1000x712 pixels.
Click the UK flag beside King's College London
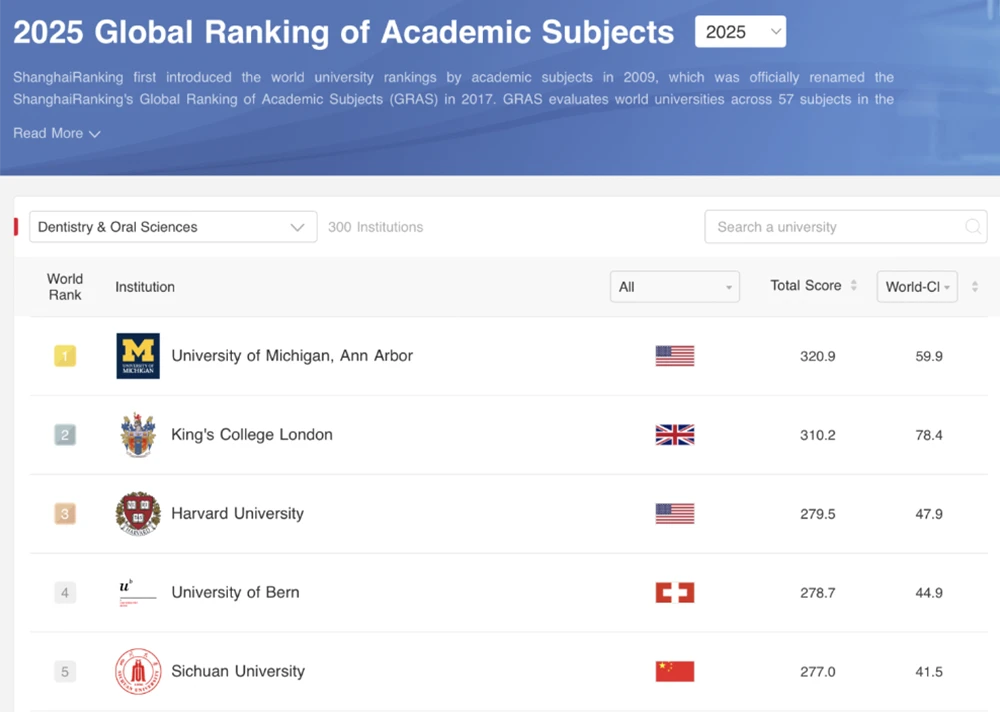point(674,434)
